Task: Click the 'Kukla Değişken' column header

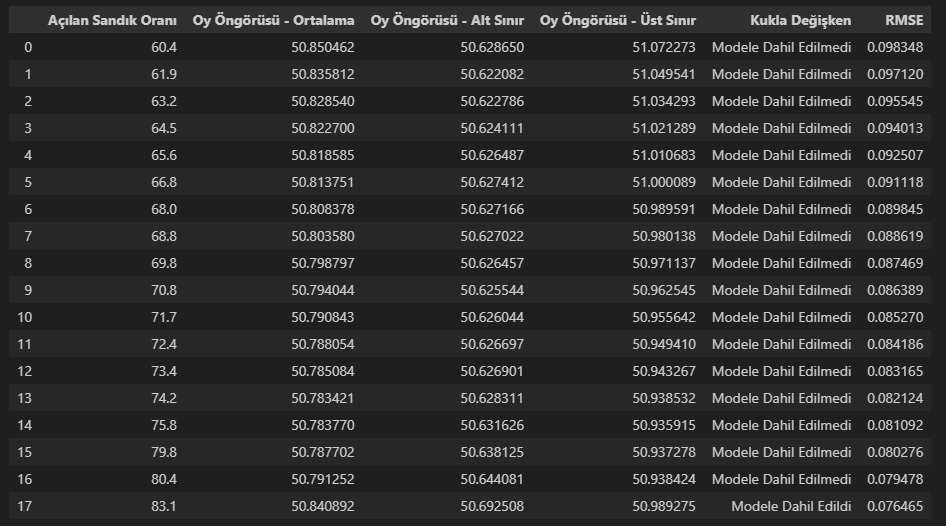Action: [x=800, y=20]
